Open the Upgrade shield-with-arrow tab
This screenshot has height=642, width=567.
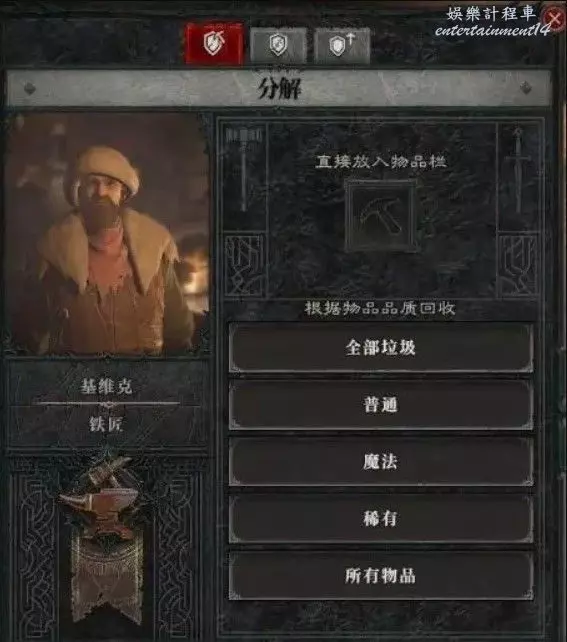pyautogui.click(x=342, y=45)
